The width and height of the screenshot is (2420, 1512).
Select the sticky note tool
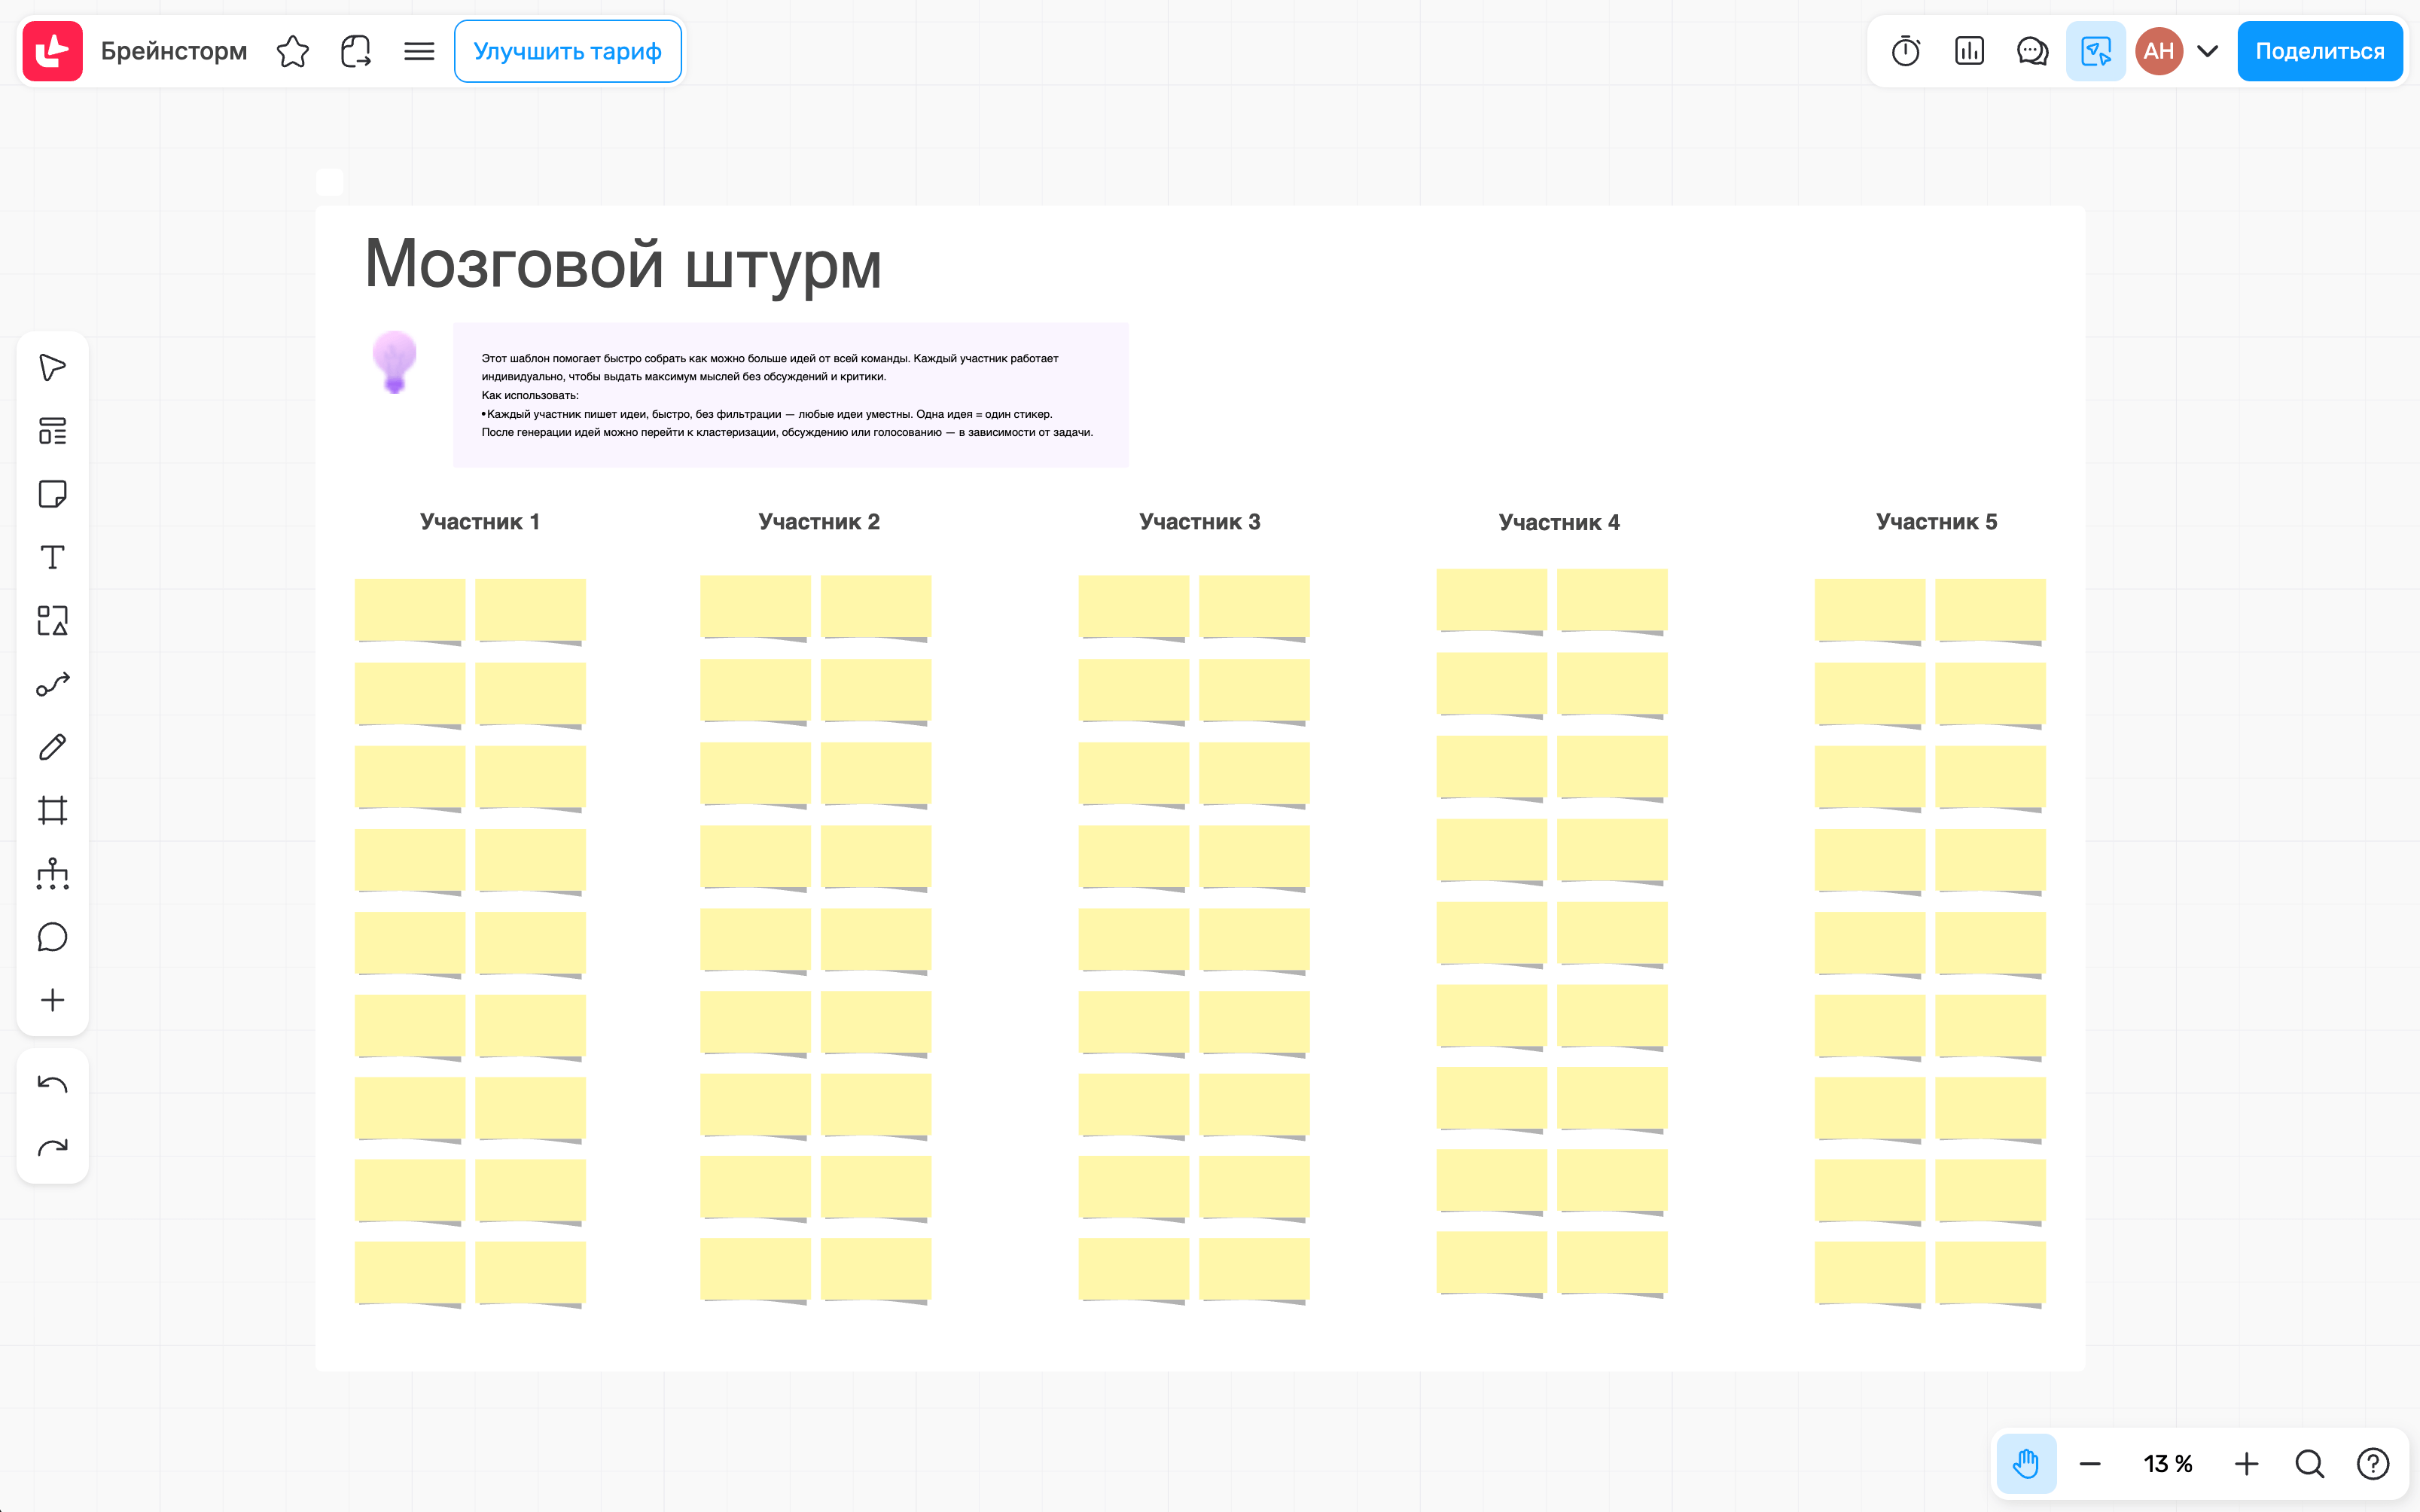tap(52, 494)
